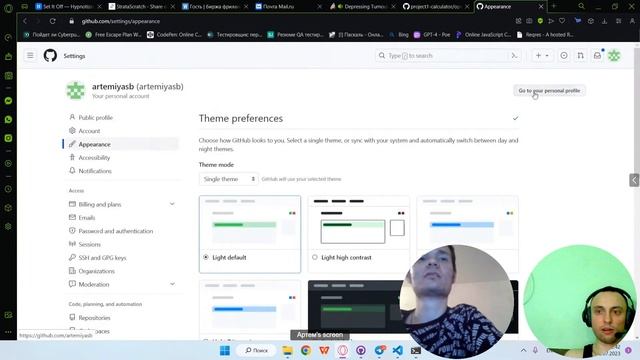Viewport: 640px width, 360px height.
Task: Open the Single theme mode dropdown
Action: [x=229, y=179]
